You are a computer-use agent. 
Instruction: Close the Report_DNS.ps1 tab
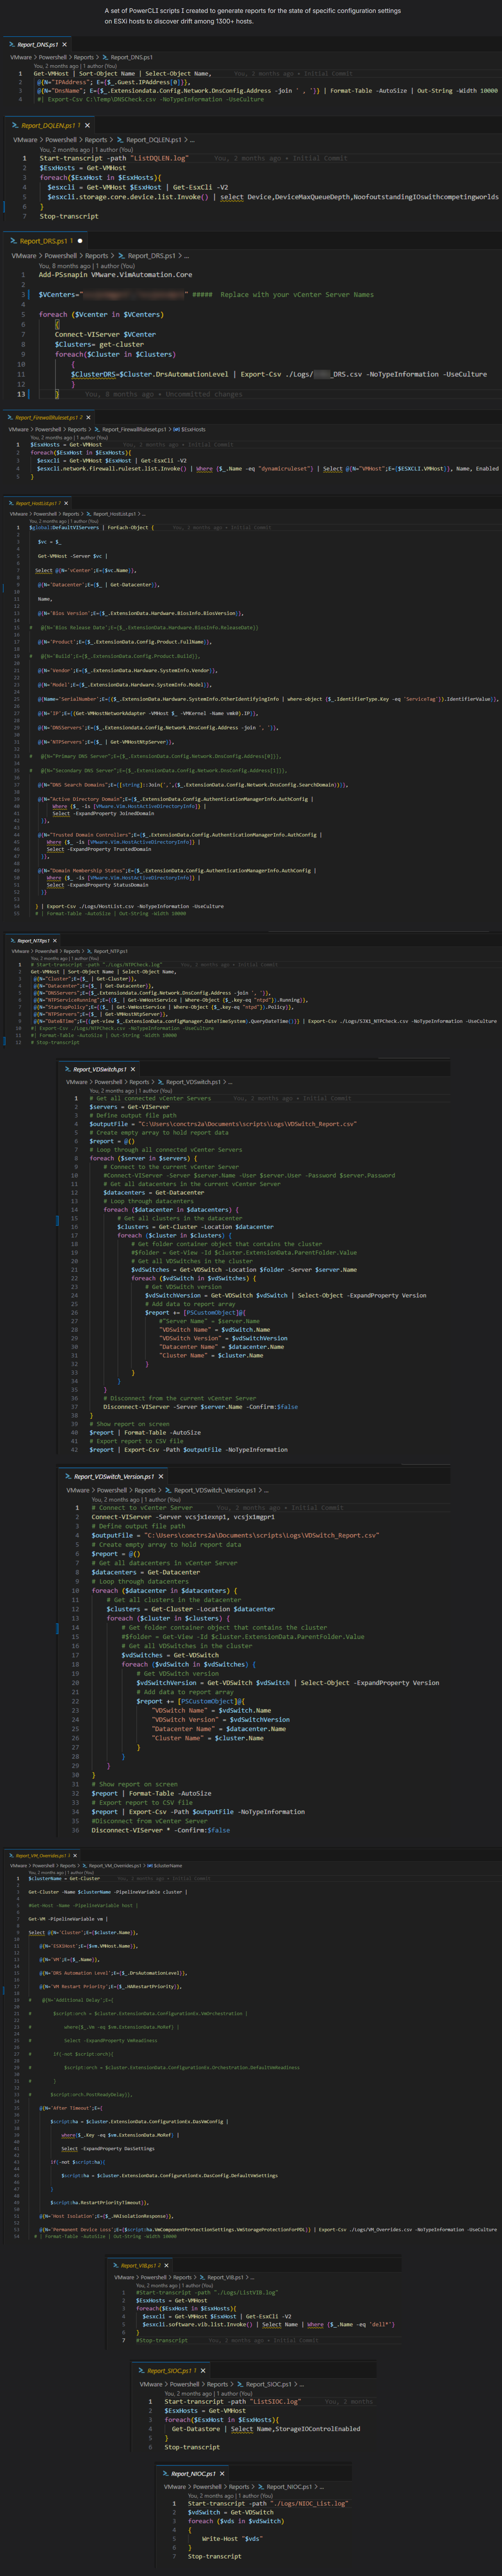click(x=65, y=44)
